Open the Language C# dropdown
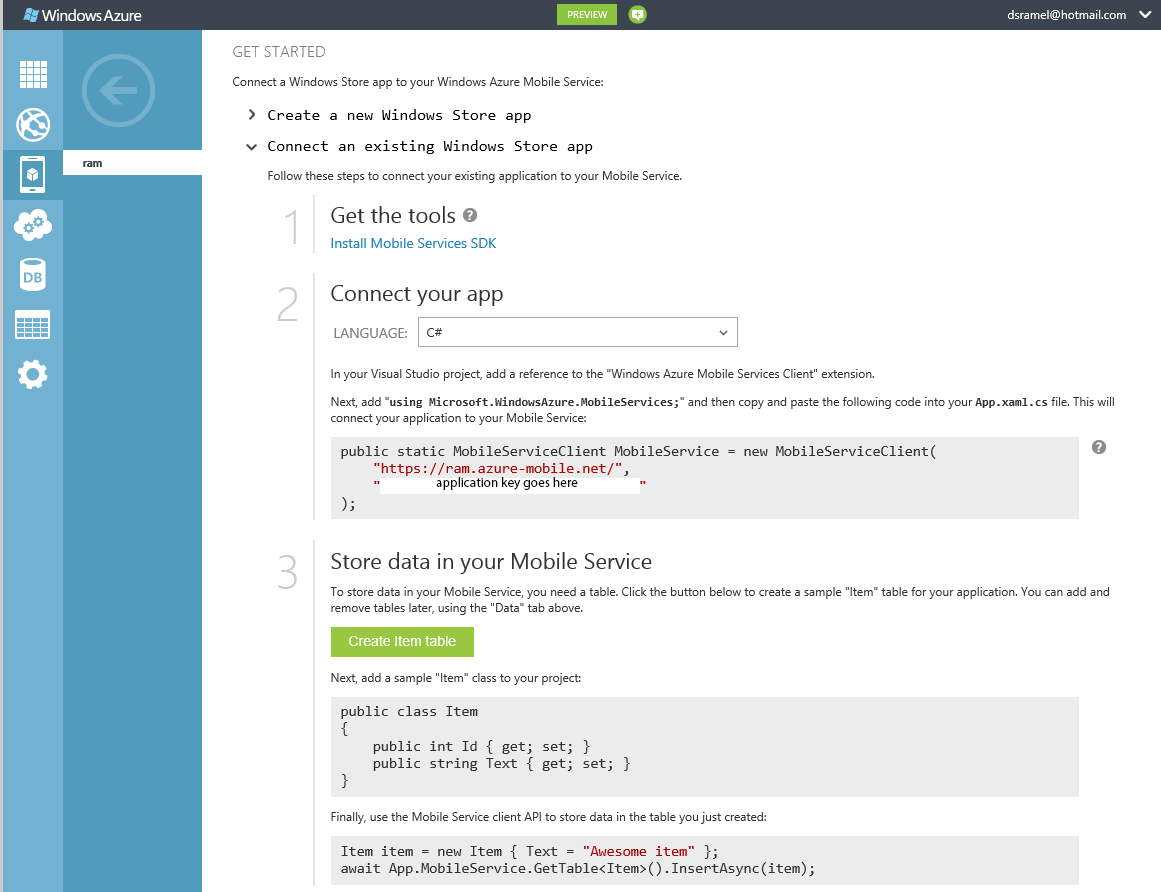This screenshot has width=1161, height=892. (577, 332)
